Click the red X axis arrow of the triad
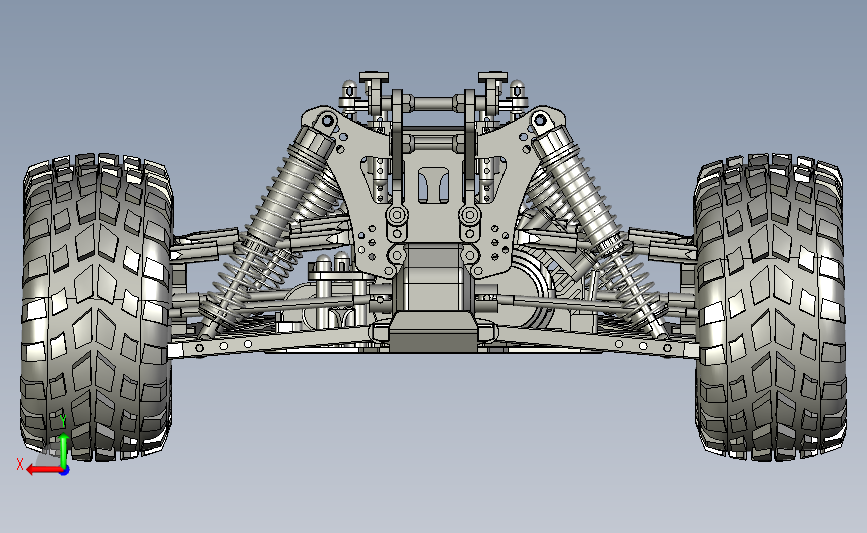 point(44,470)
